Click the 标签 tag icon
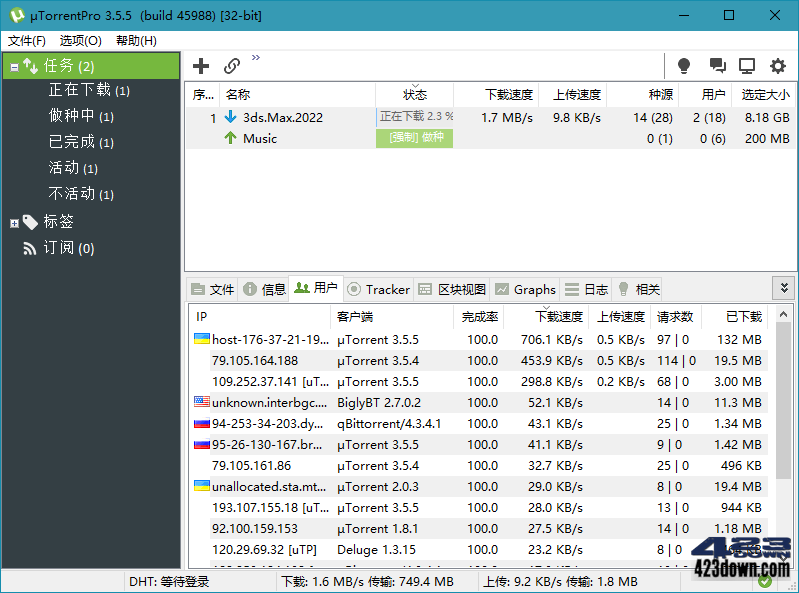799x593 pixels. click(30, 222)
